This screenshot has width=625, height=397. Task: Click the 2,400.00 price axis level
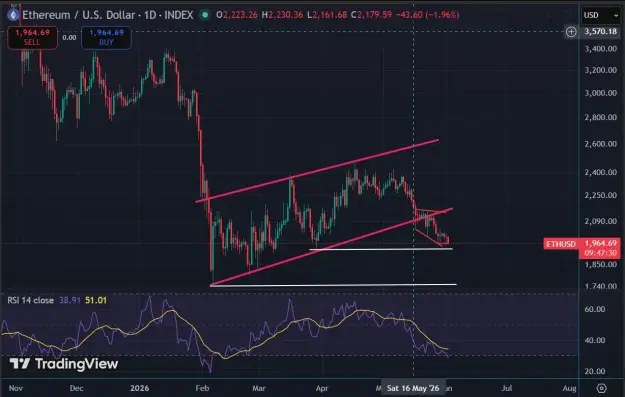click(600, 172)
